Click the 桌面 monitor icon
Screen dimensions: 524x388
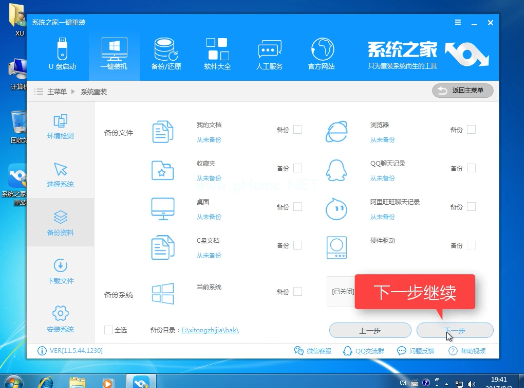[163, 209]
